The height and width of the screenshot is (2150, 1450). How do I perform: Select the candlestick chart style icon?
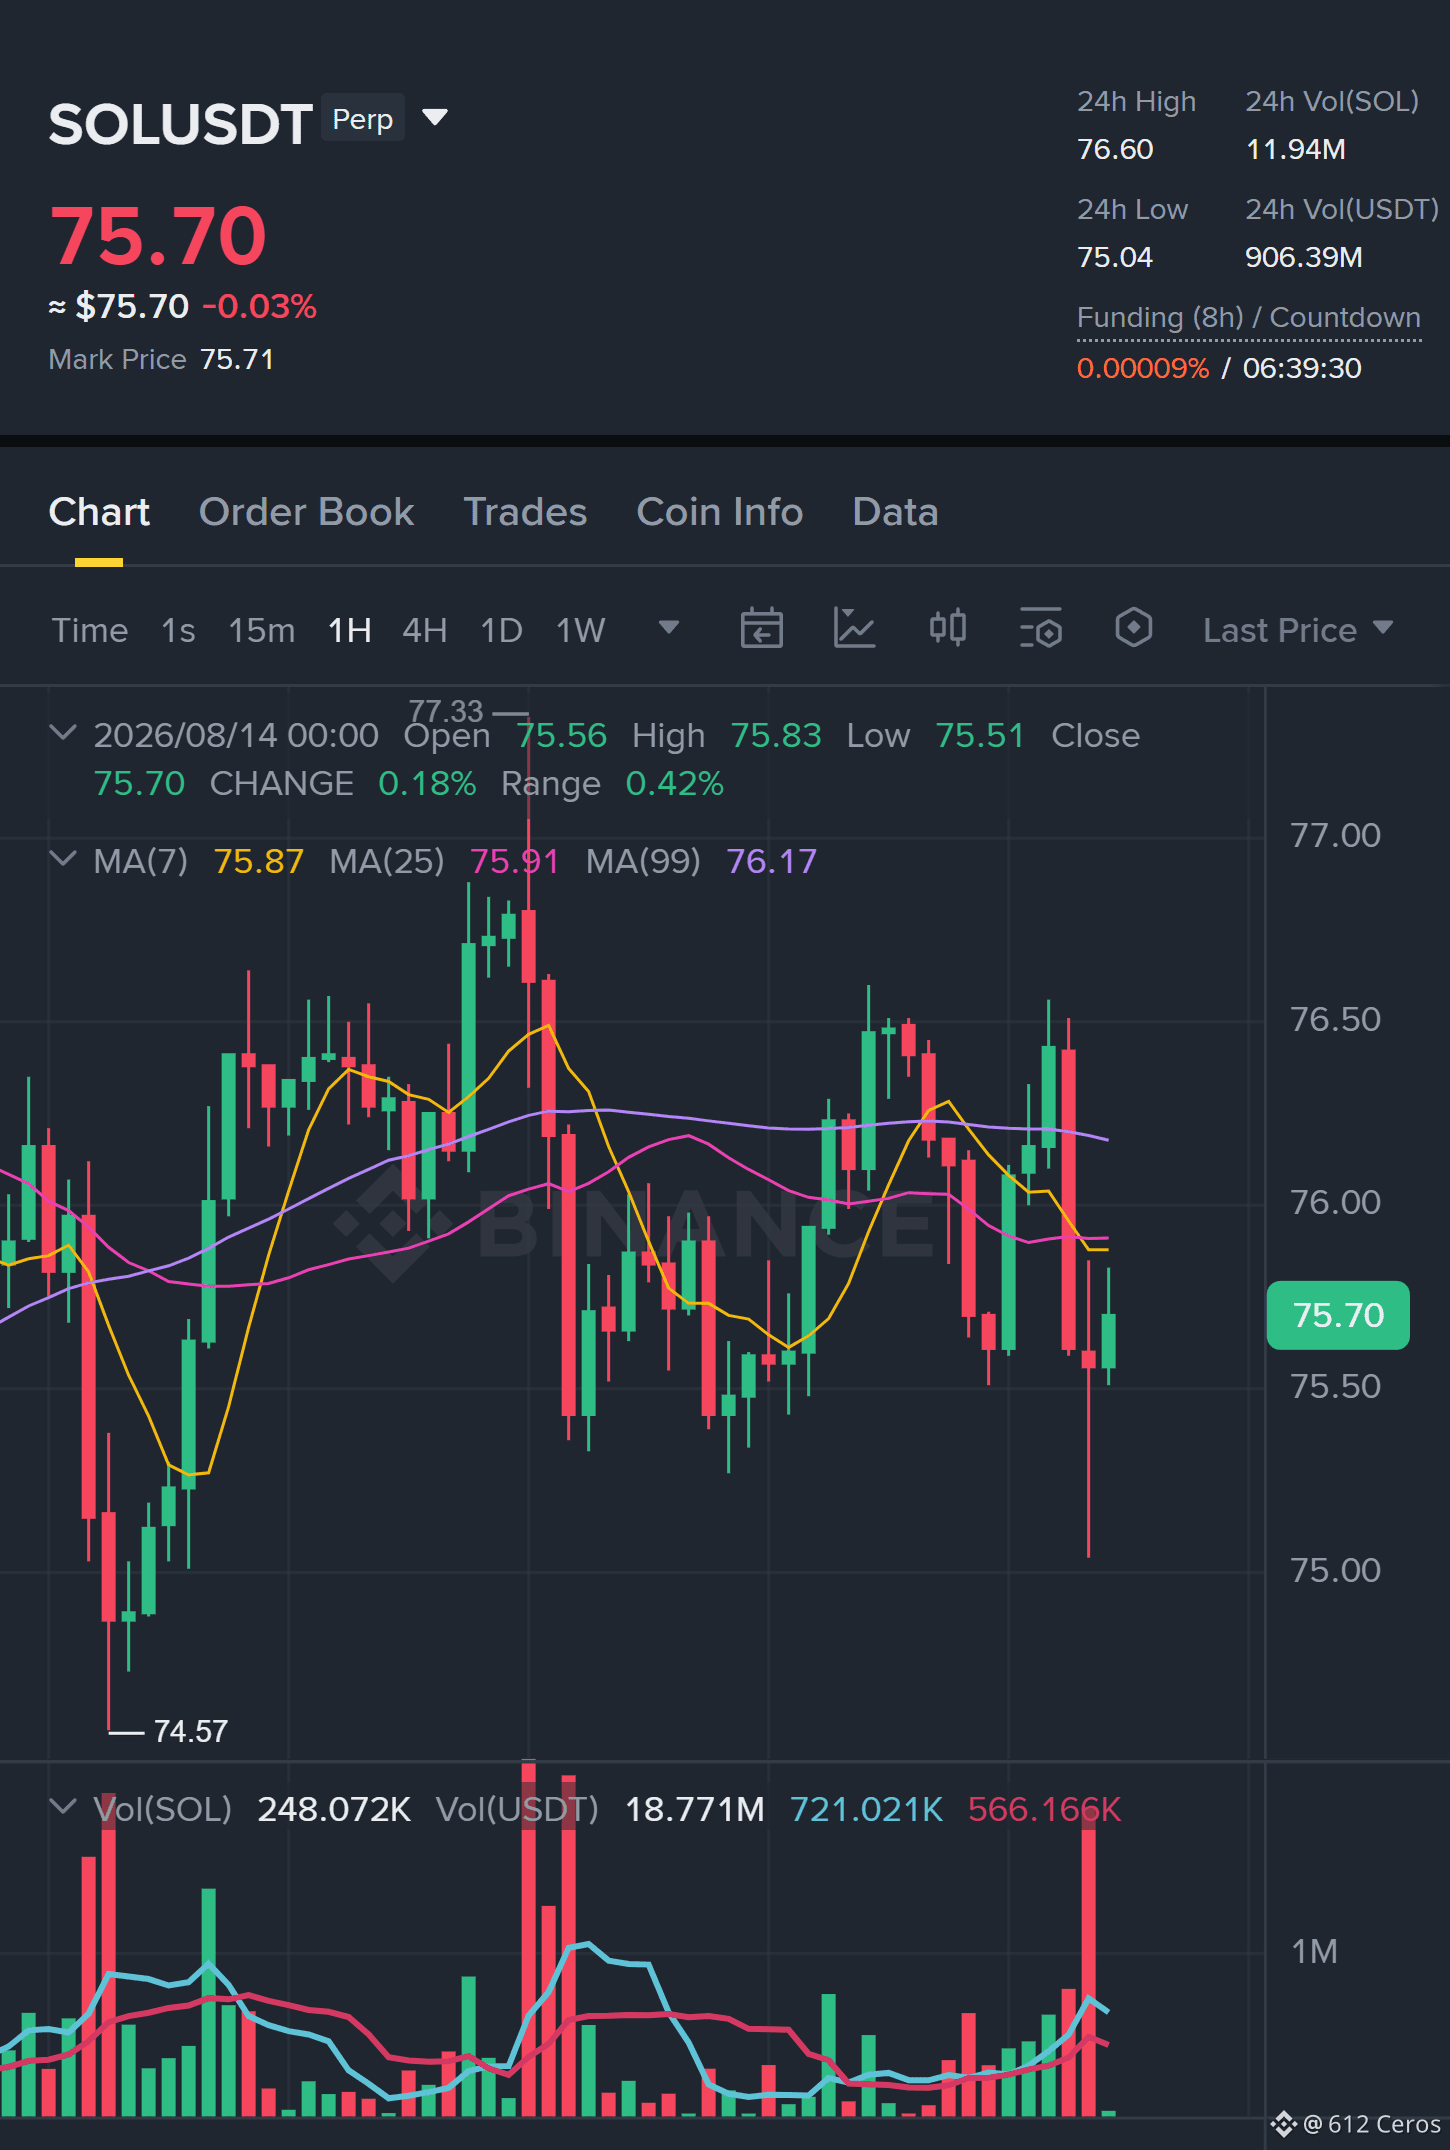[947, 628]
